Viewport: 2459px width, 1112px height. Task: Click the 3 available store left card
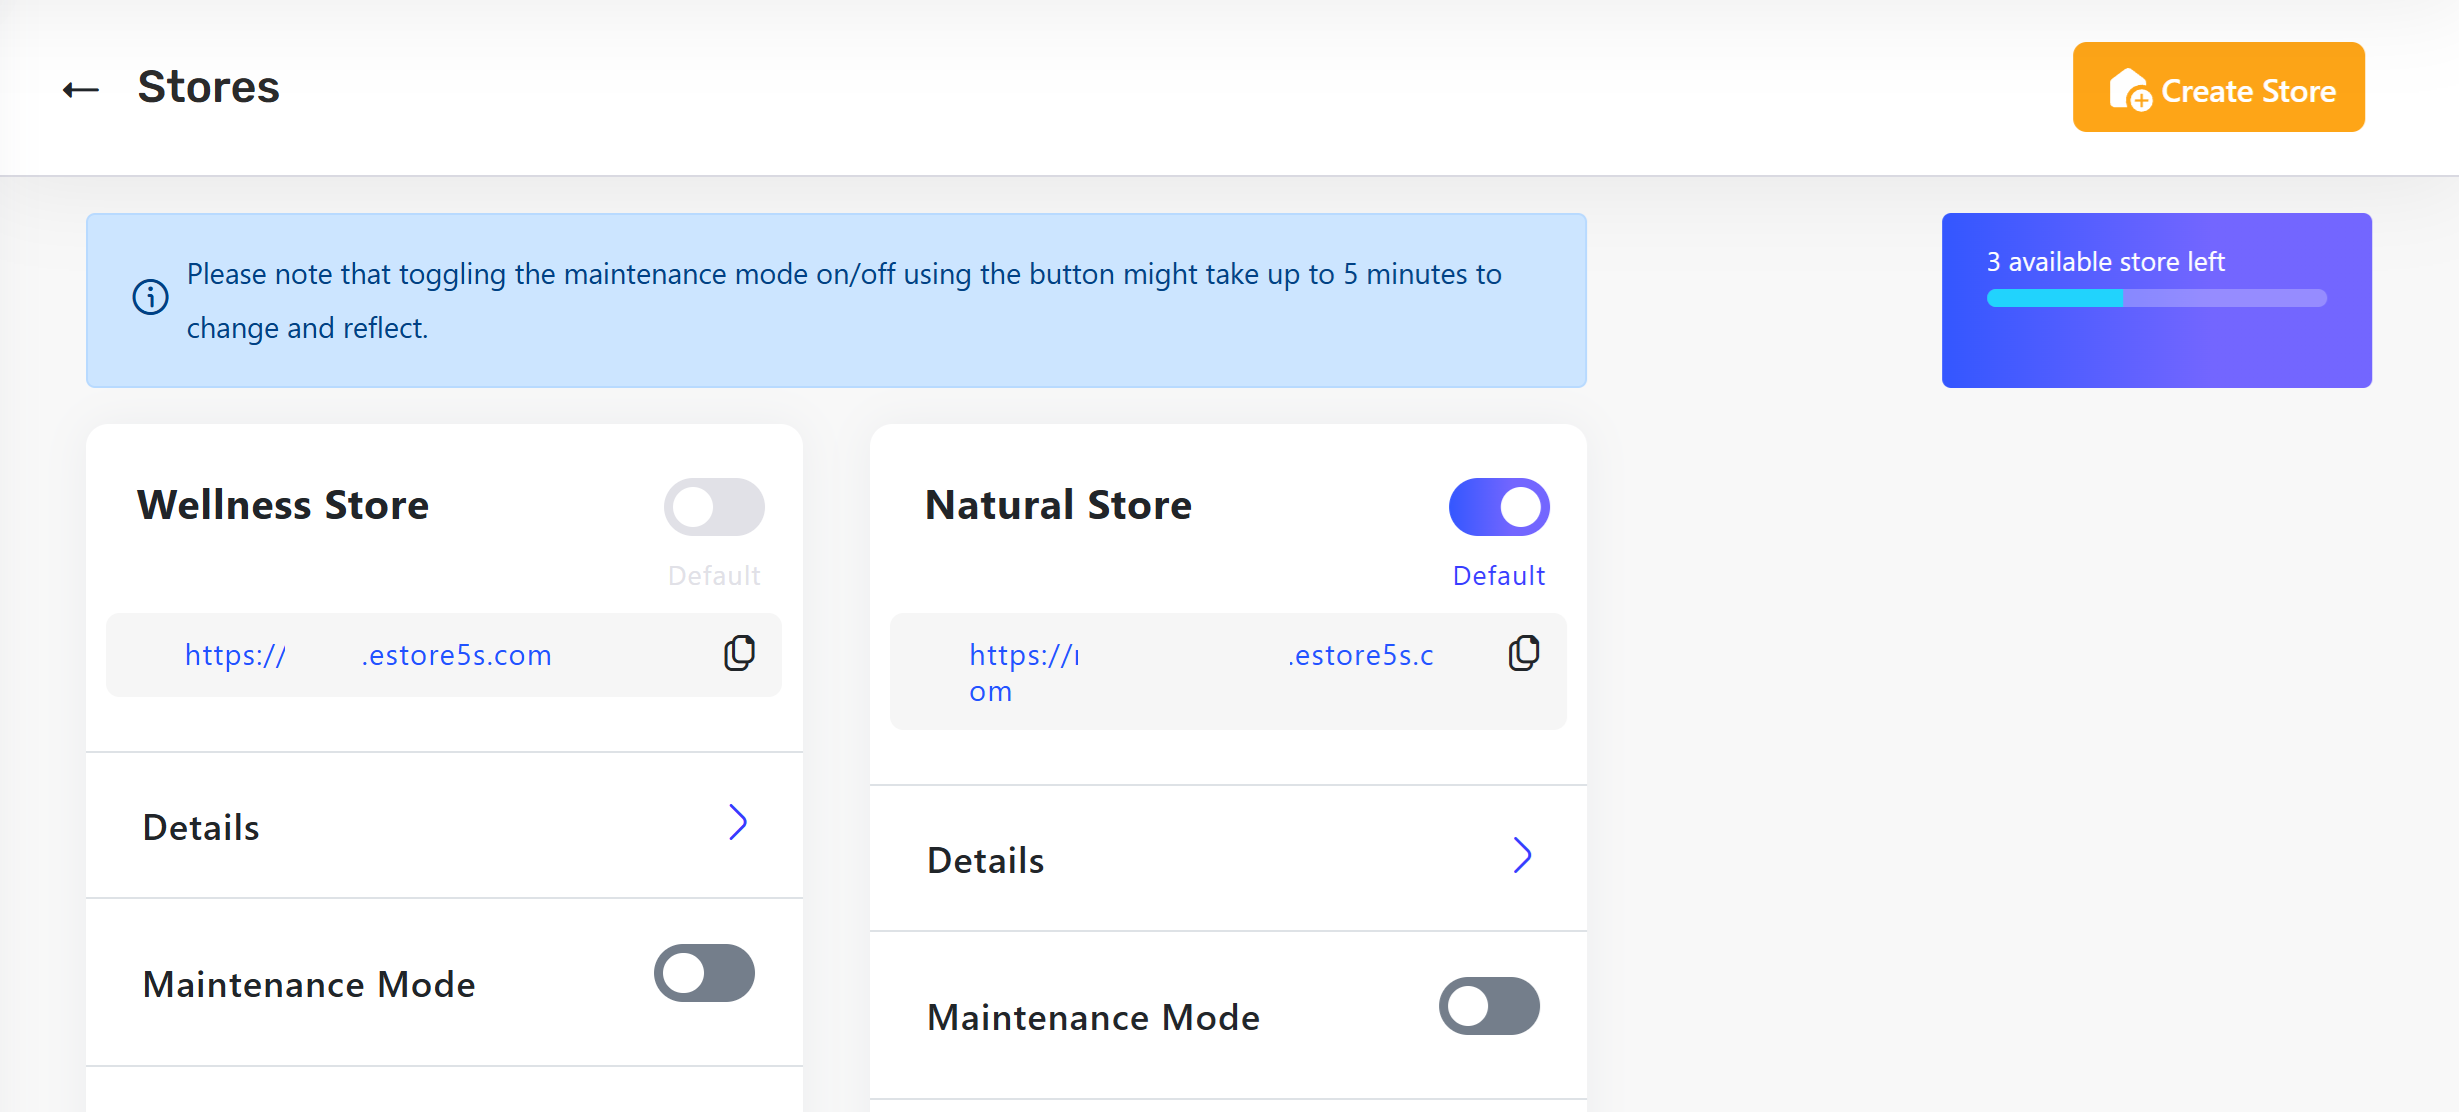2157,300
